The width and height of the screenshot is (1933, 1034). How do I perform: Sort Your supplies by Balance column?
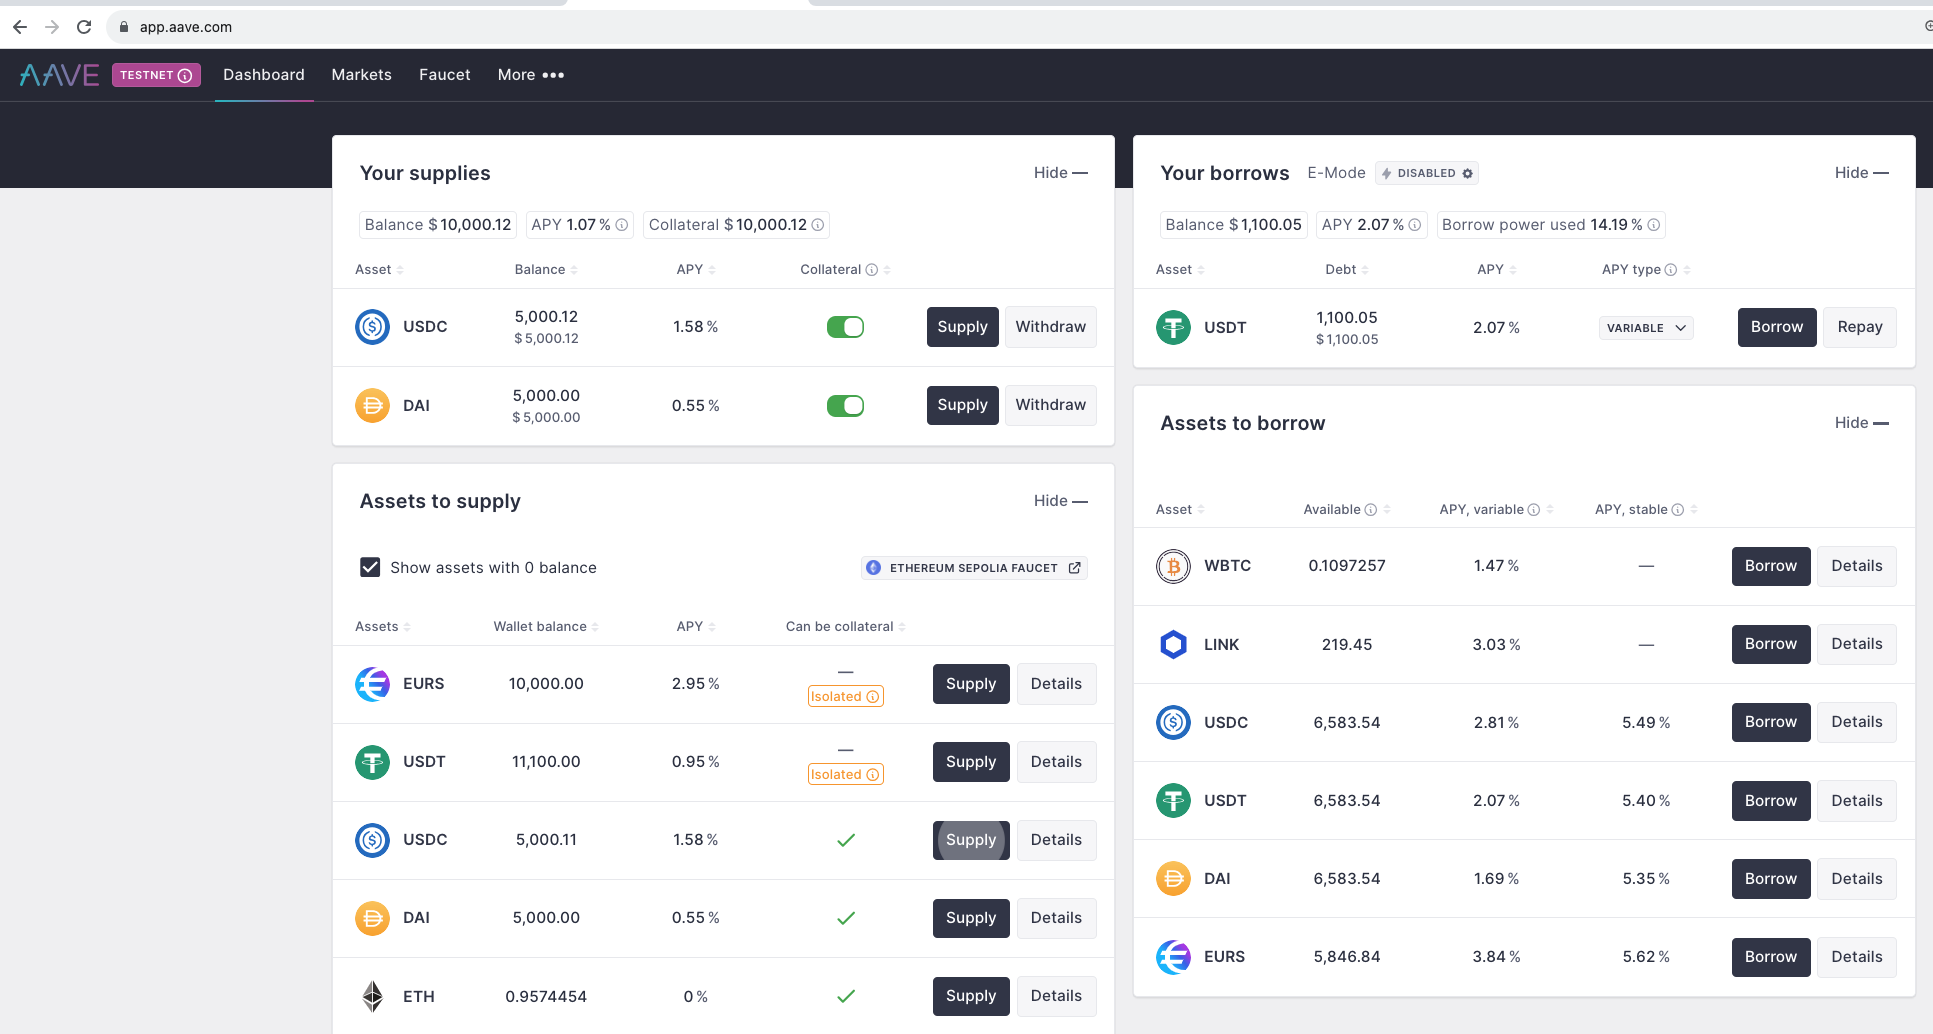click(x=546, y=270)
